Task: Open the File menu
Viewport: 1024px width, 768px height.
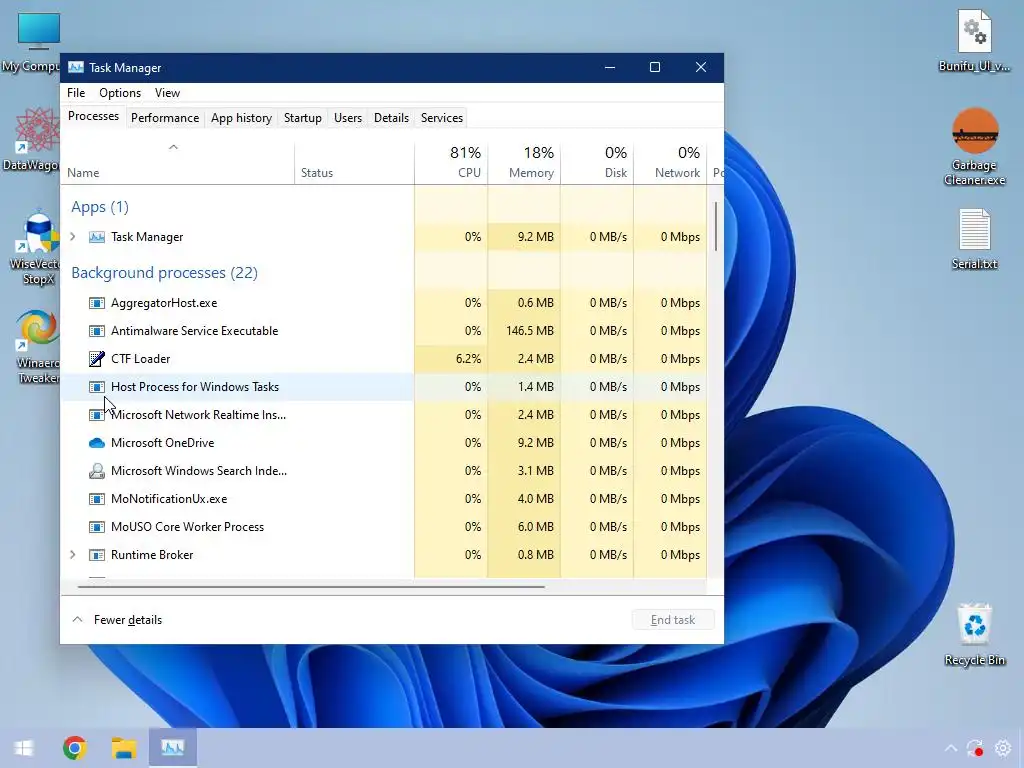Action: click(76, 93)
